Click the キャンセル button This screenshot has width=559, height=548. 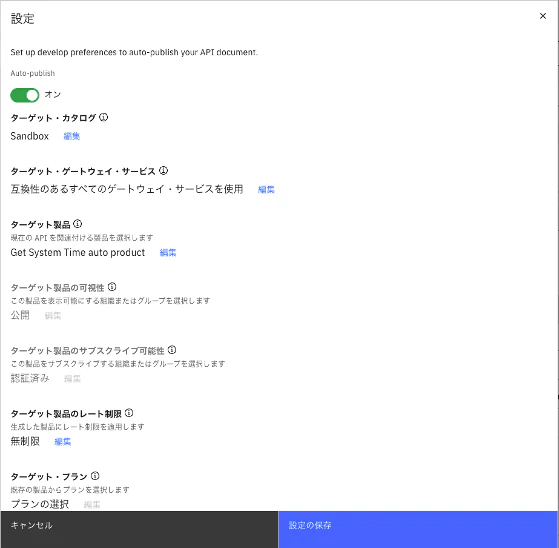pos(139,529)
